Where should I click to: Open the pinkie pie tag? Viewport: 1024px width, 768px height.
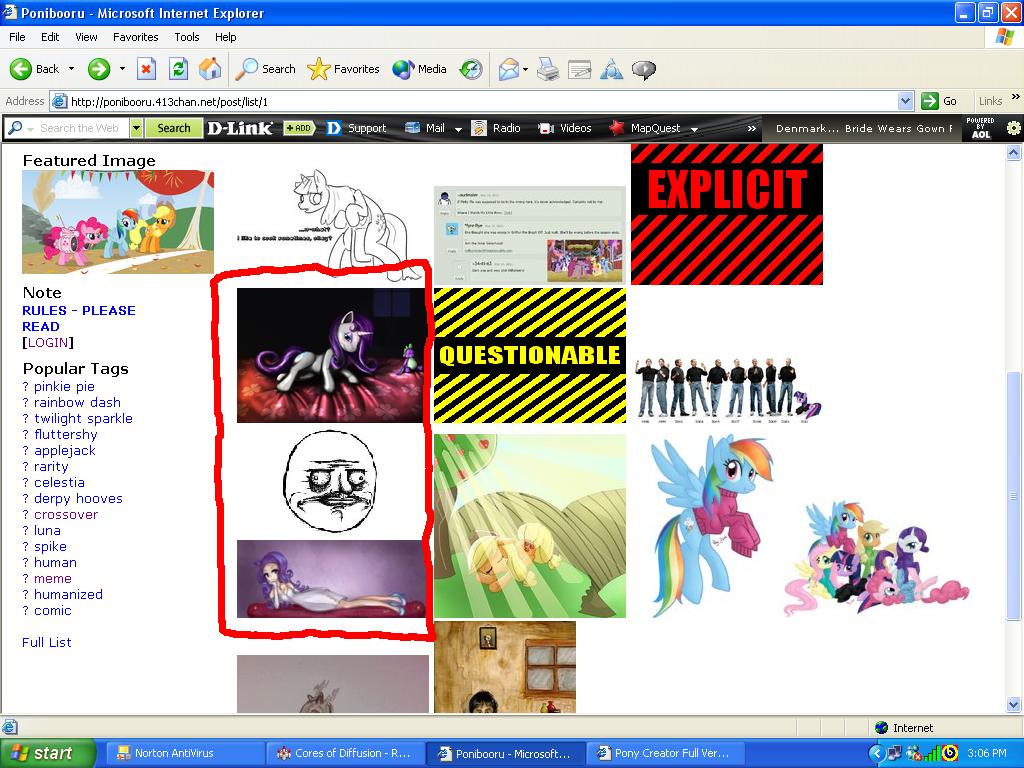[x=64, y=387]
